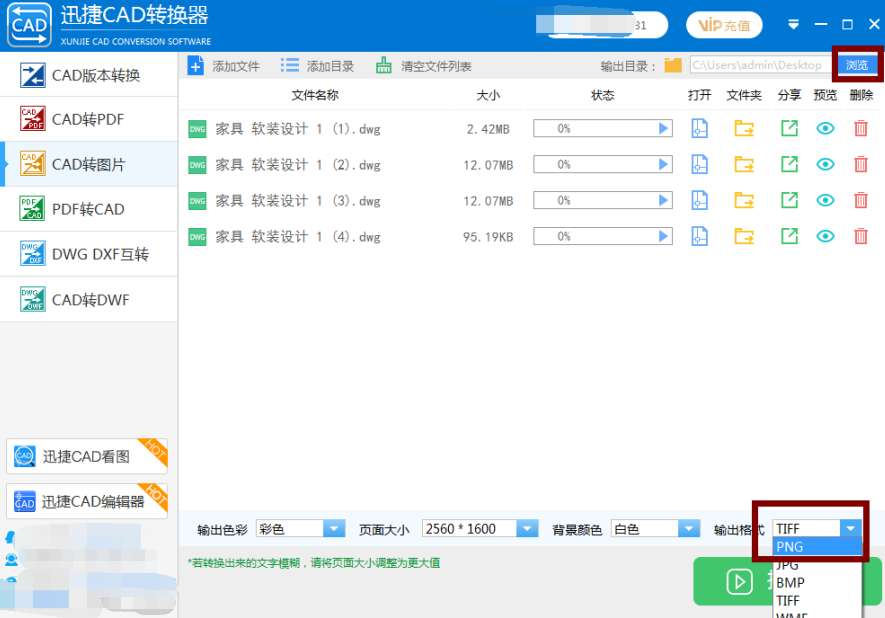Expand the 输出色彩 color dropdown
Viewport: 885px width, 618px height.
pos(334,529)
